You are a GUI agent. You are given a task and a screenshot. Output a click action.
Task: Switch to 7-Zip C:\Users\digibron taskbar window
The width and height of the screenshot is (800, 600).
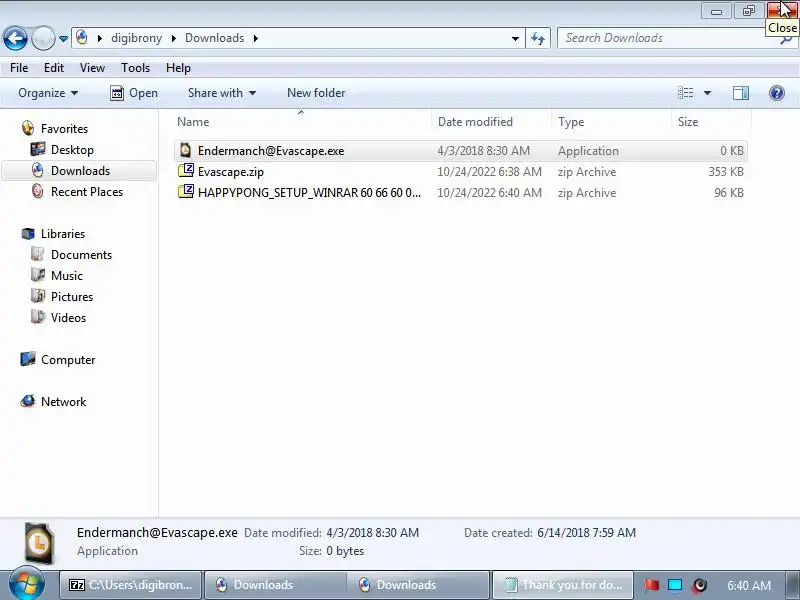click(x=131, y=585)
